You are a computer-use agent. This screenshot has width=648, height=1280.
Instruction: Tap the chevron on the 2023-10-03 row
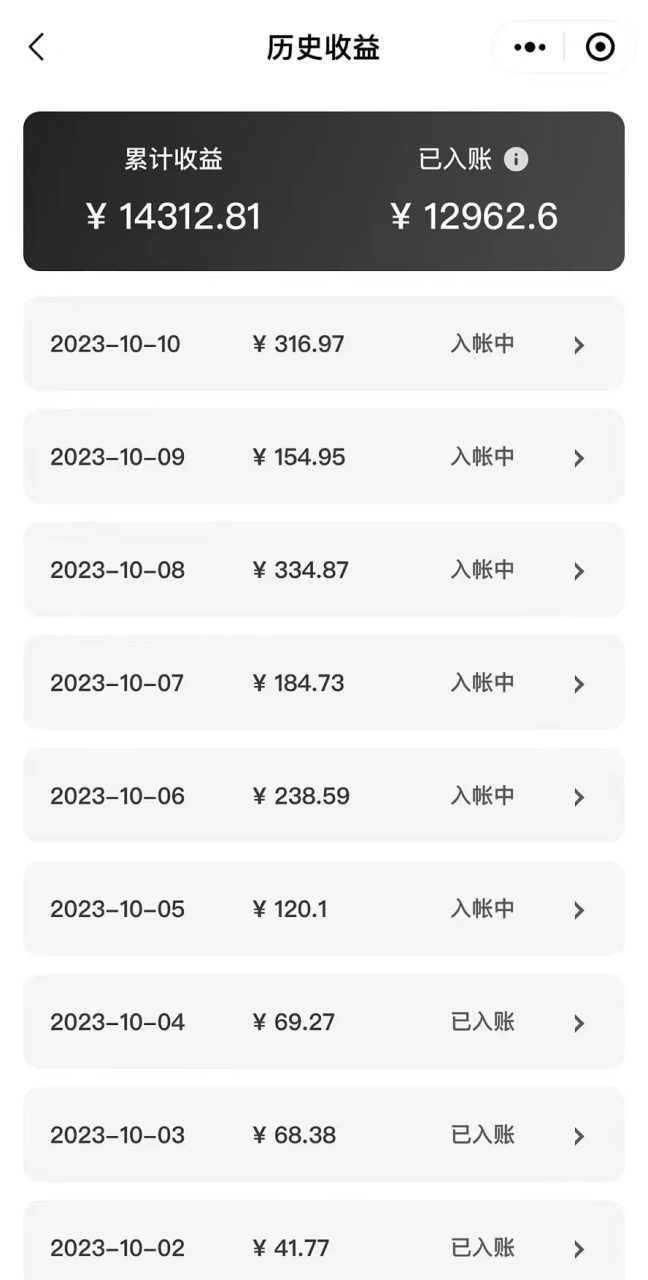579,1136
